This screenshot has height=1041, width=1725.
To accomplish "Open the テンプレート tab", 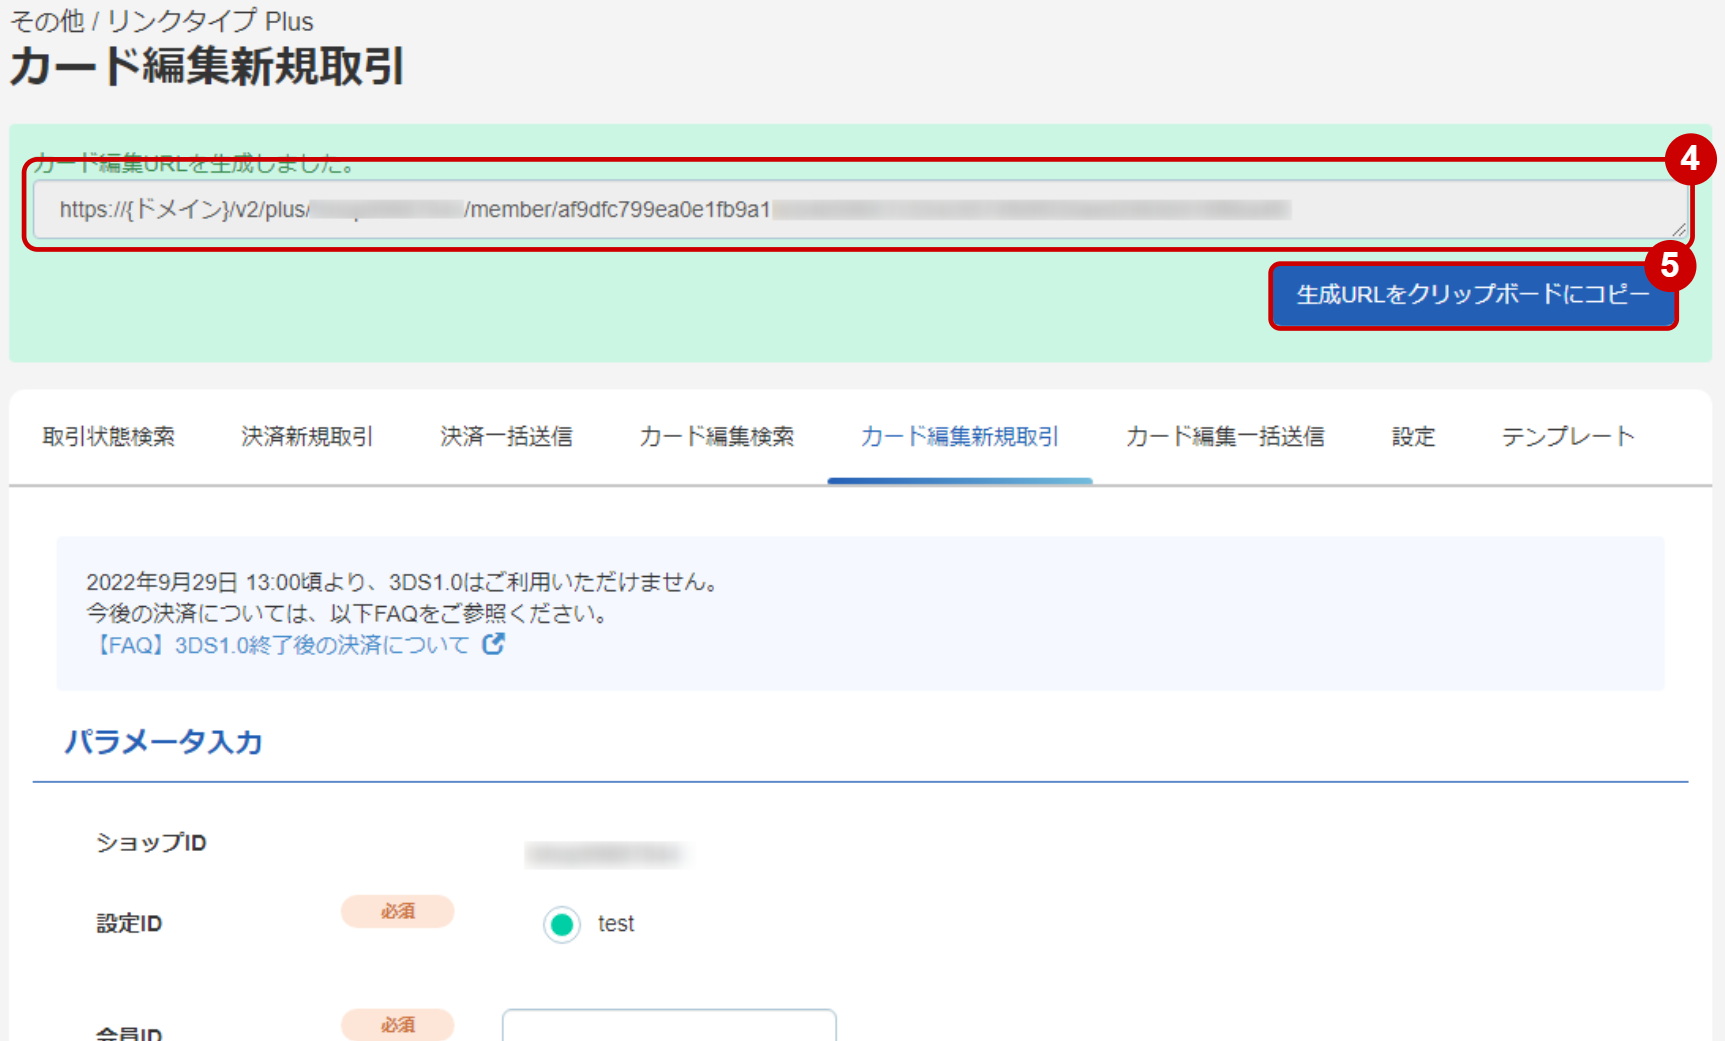I will pos(1568,436).
